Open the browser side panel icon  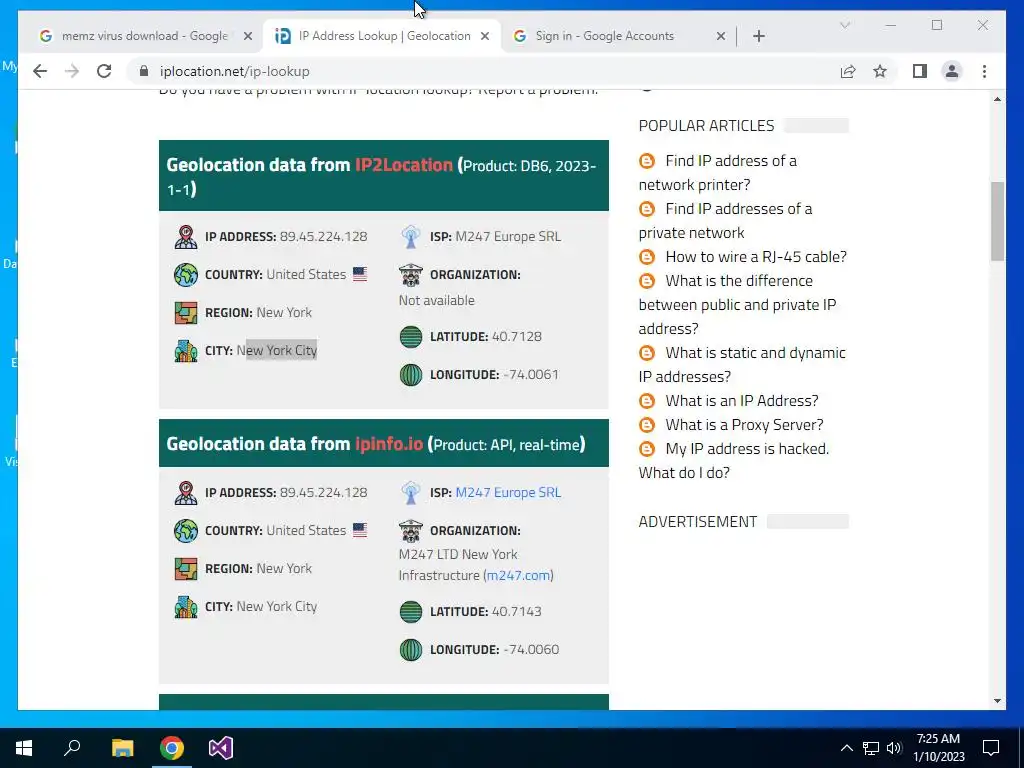click(920, 71)
